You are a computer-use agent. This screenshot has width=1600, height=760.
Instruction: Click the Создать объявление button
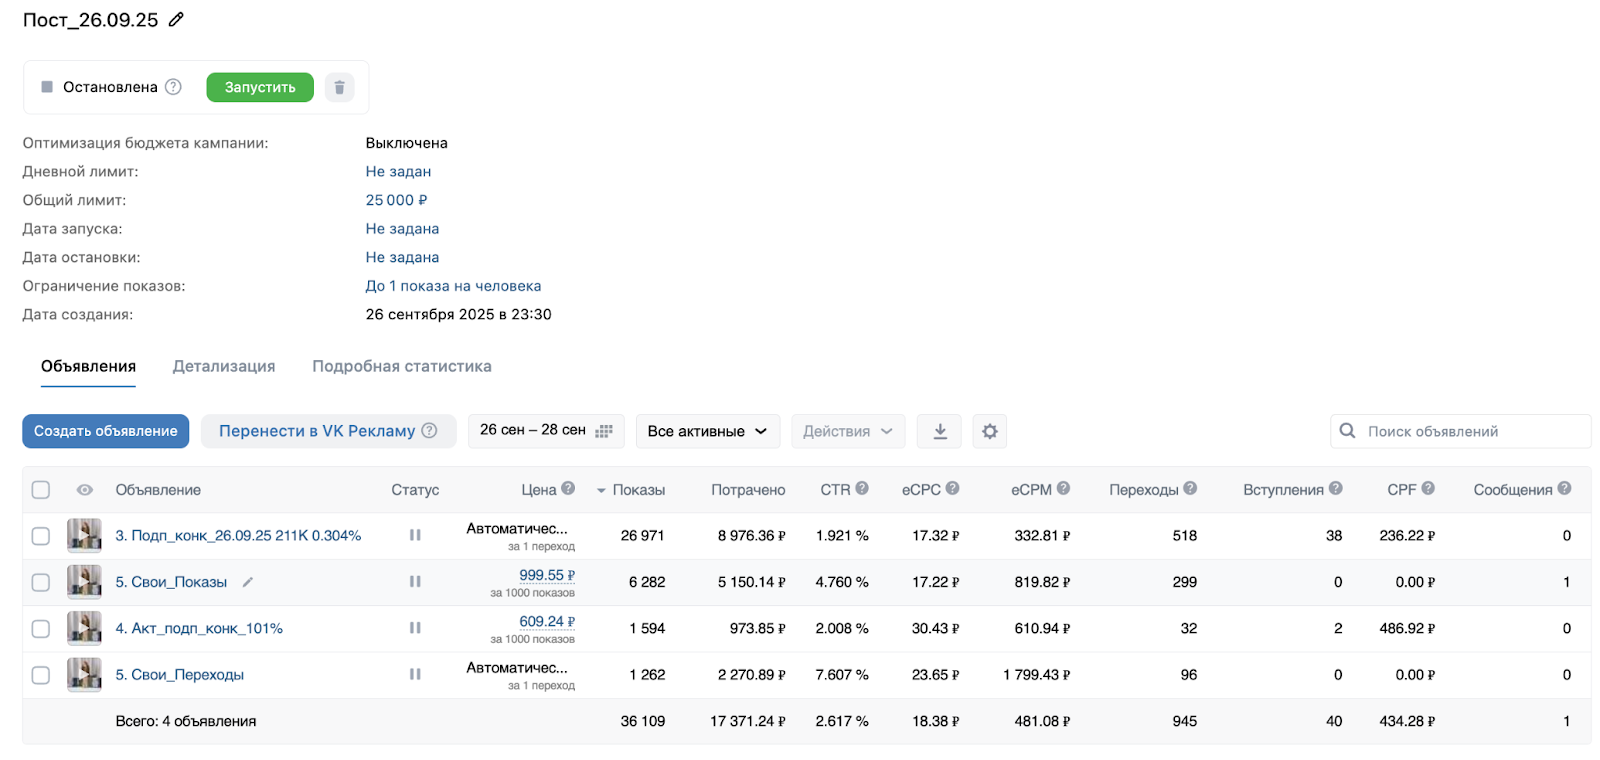click(106, 431)
